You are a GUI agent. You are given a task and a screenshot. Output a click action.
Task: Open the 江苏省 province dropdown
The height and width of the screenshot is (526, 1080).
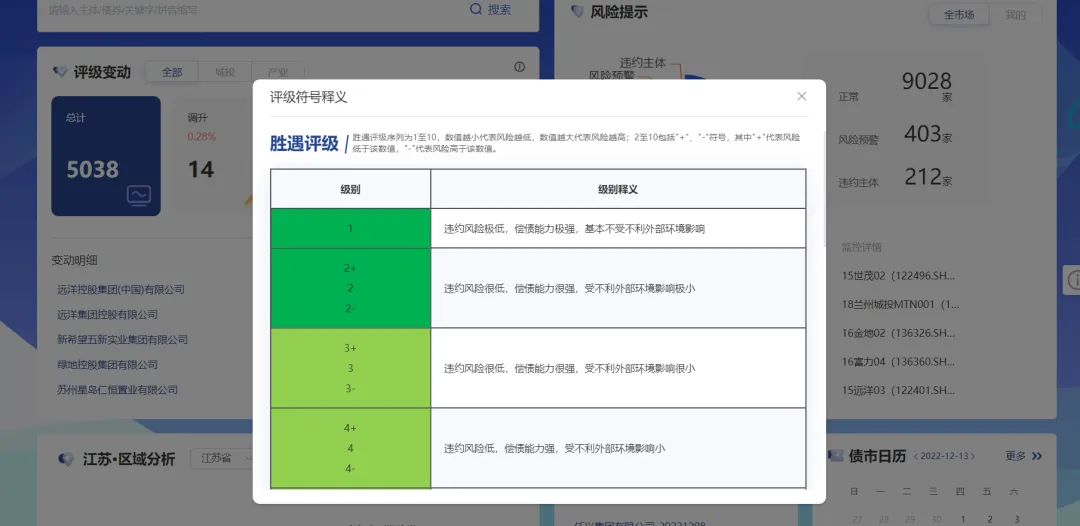pos(220,458)
